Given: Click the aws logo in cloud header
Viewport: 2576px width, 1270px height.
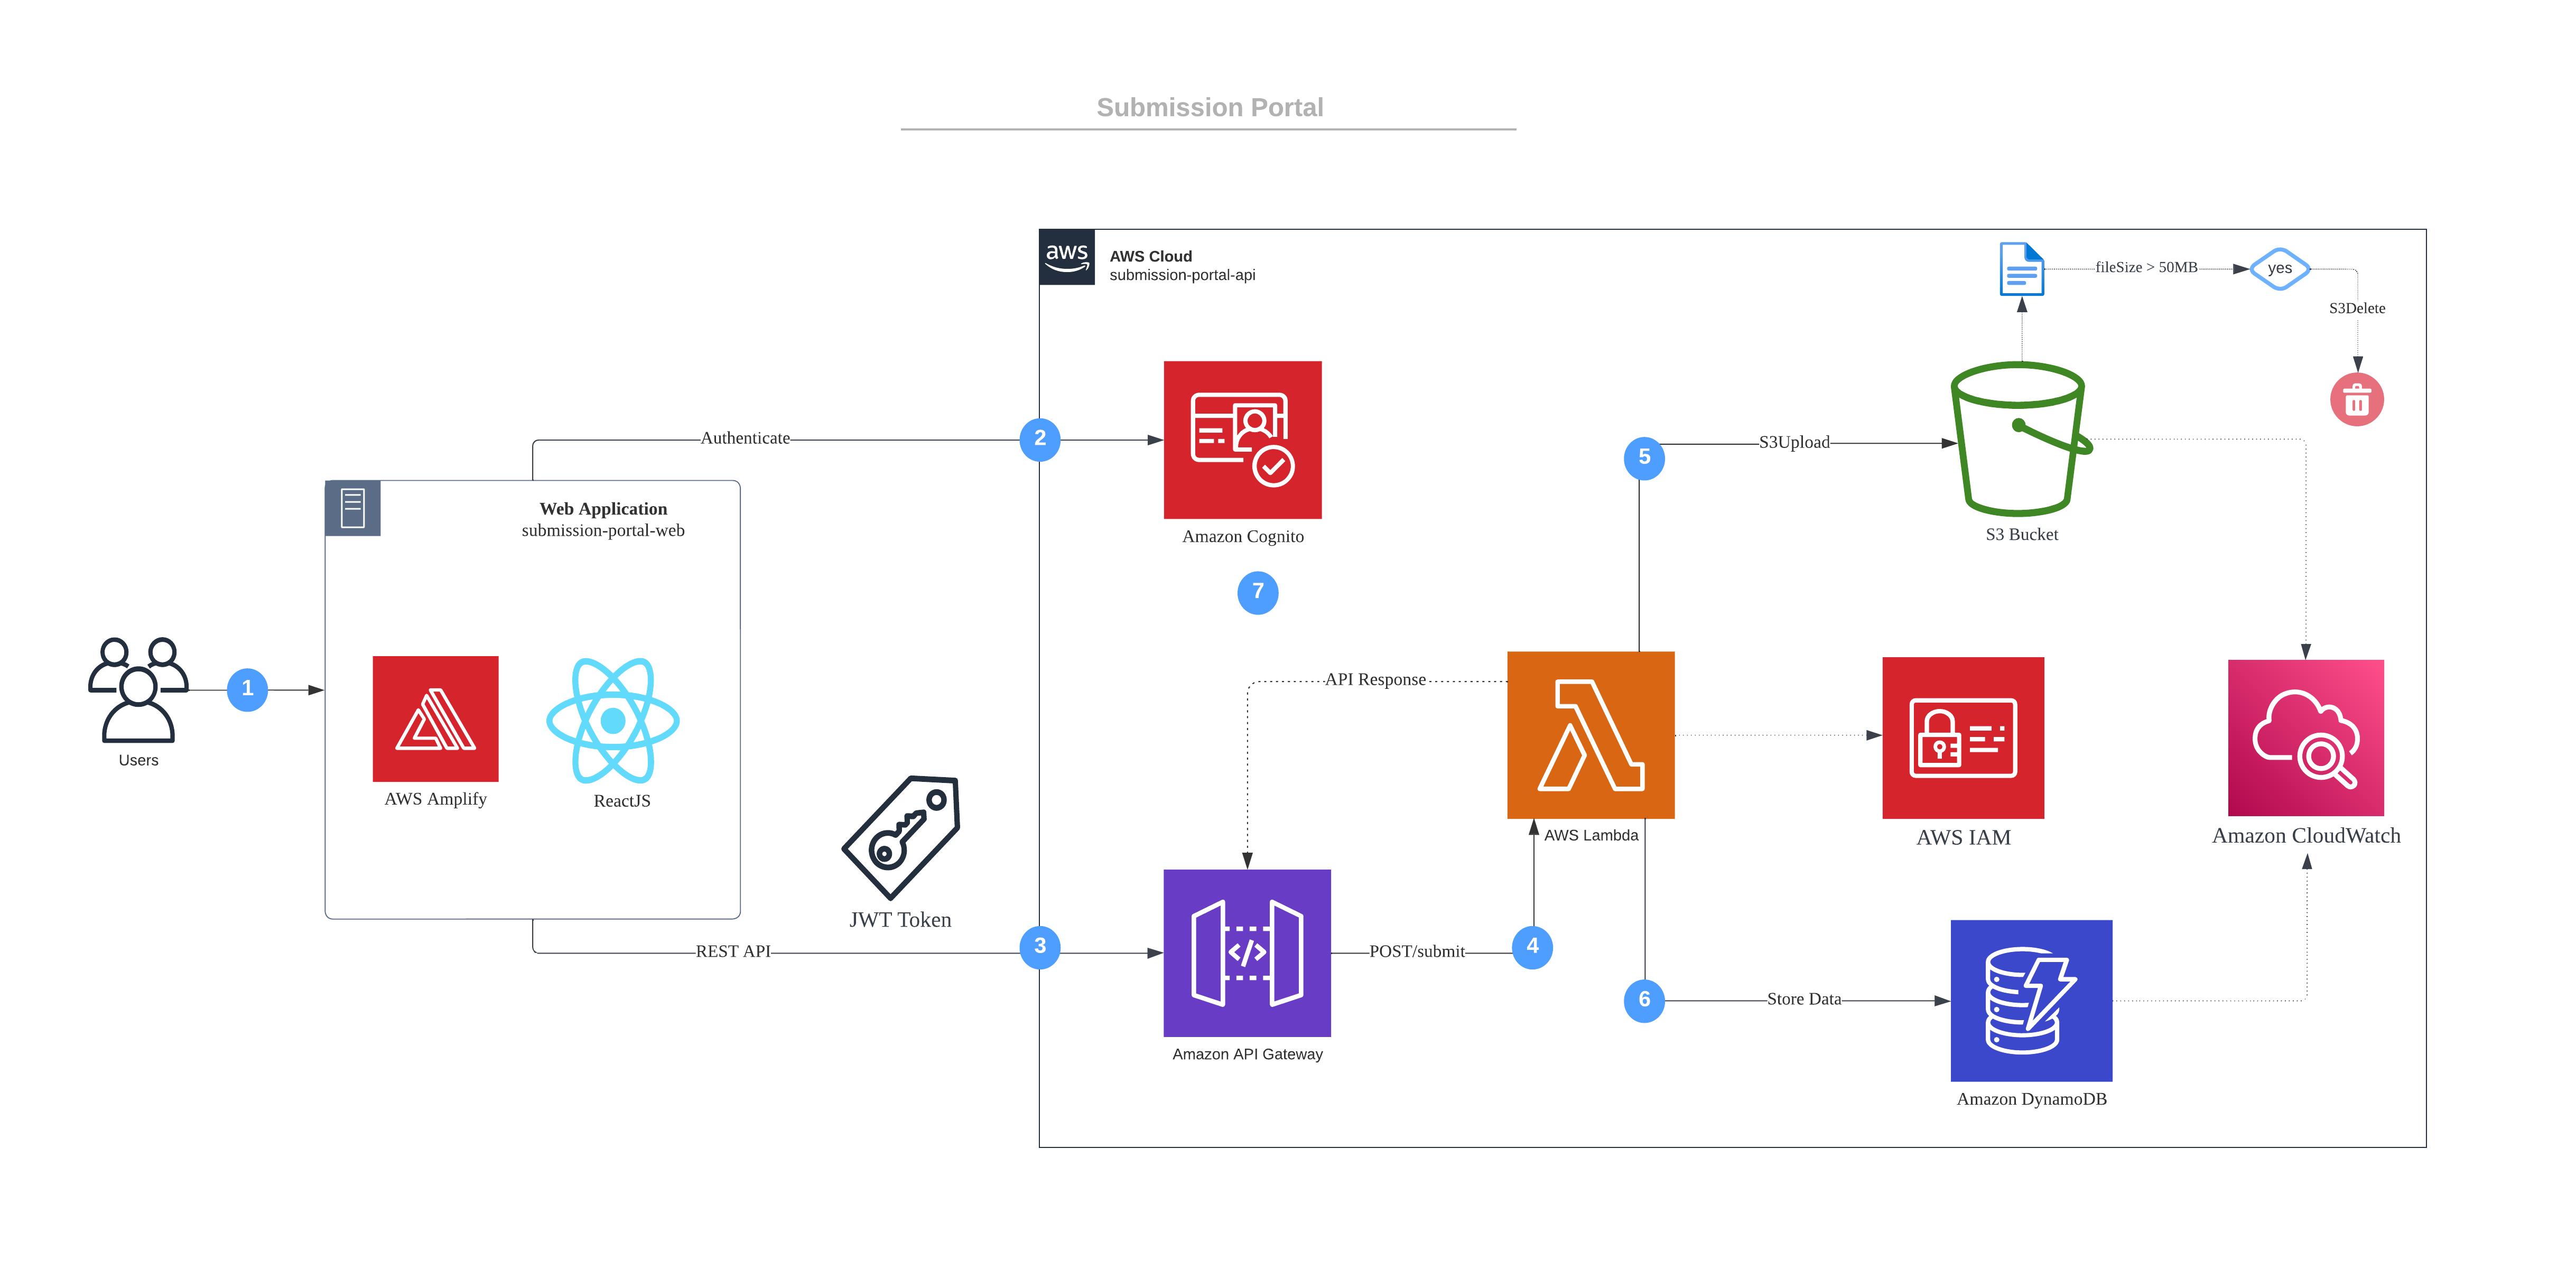Looking at the screenshot, I should [1066, 257].
